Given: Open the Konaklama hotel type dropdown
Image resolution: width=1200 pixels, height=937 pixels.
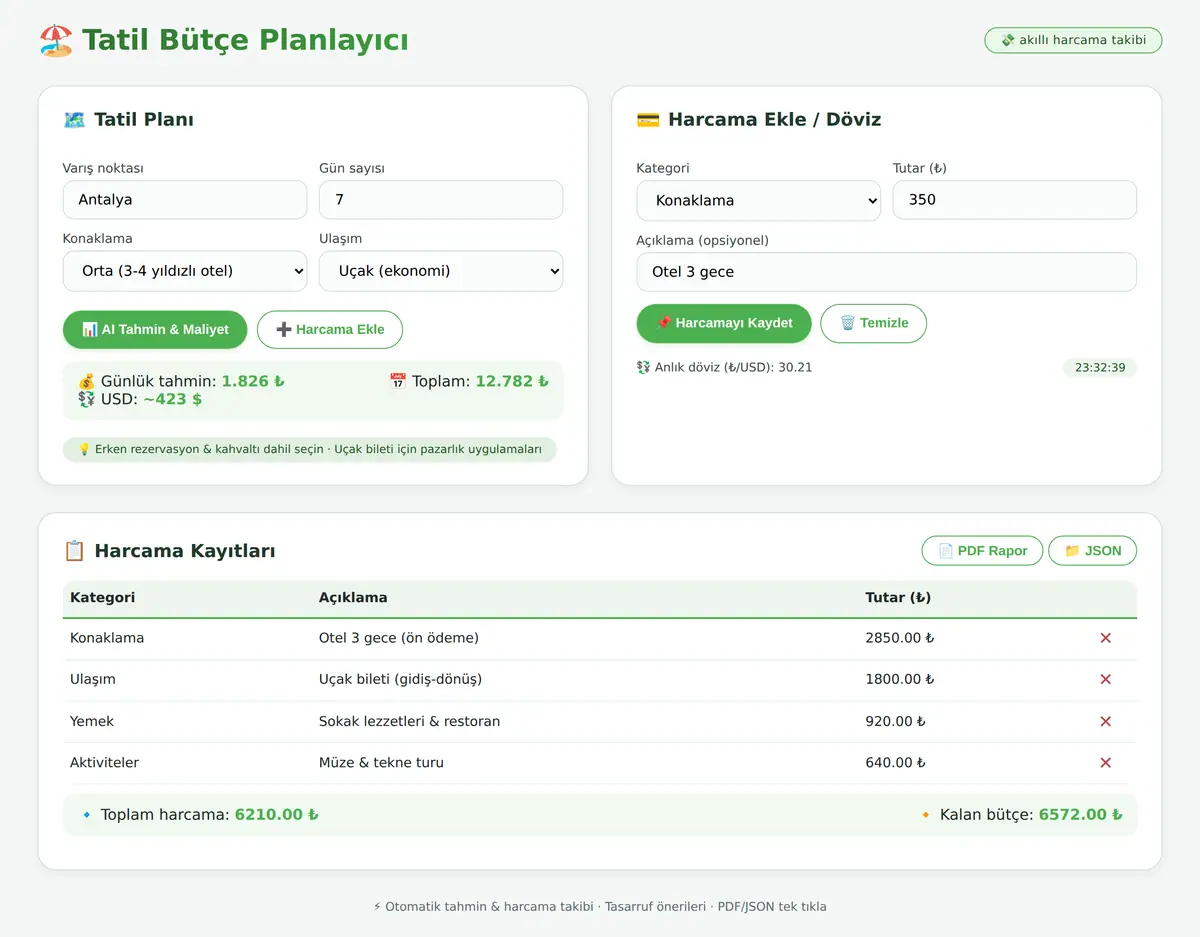Looking at the screenshot, I should (x=185, y=271).
